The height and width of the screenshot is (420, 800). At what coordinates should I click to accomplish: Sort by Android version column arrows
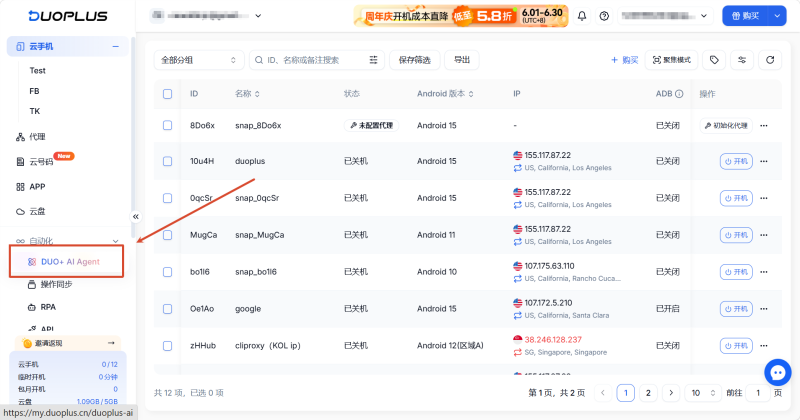[x=471, y=94]
